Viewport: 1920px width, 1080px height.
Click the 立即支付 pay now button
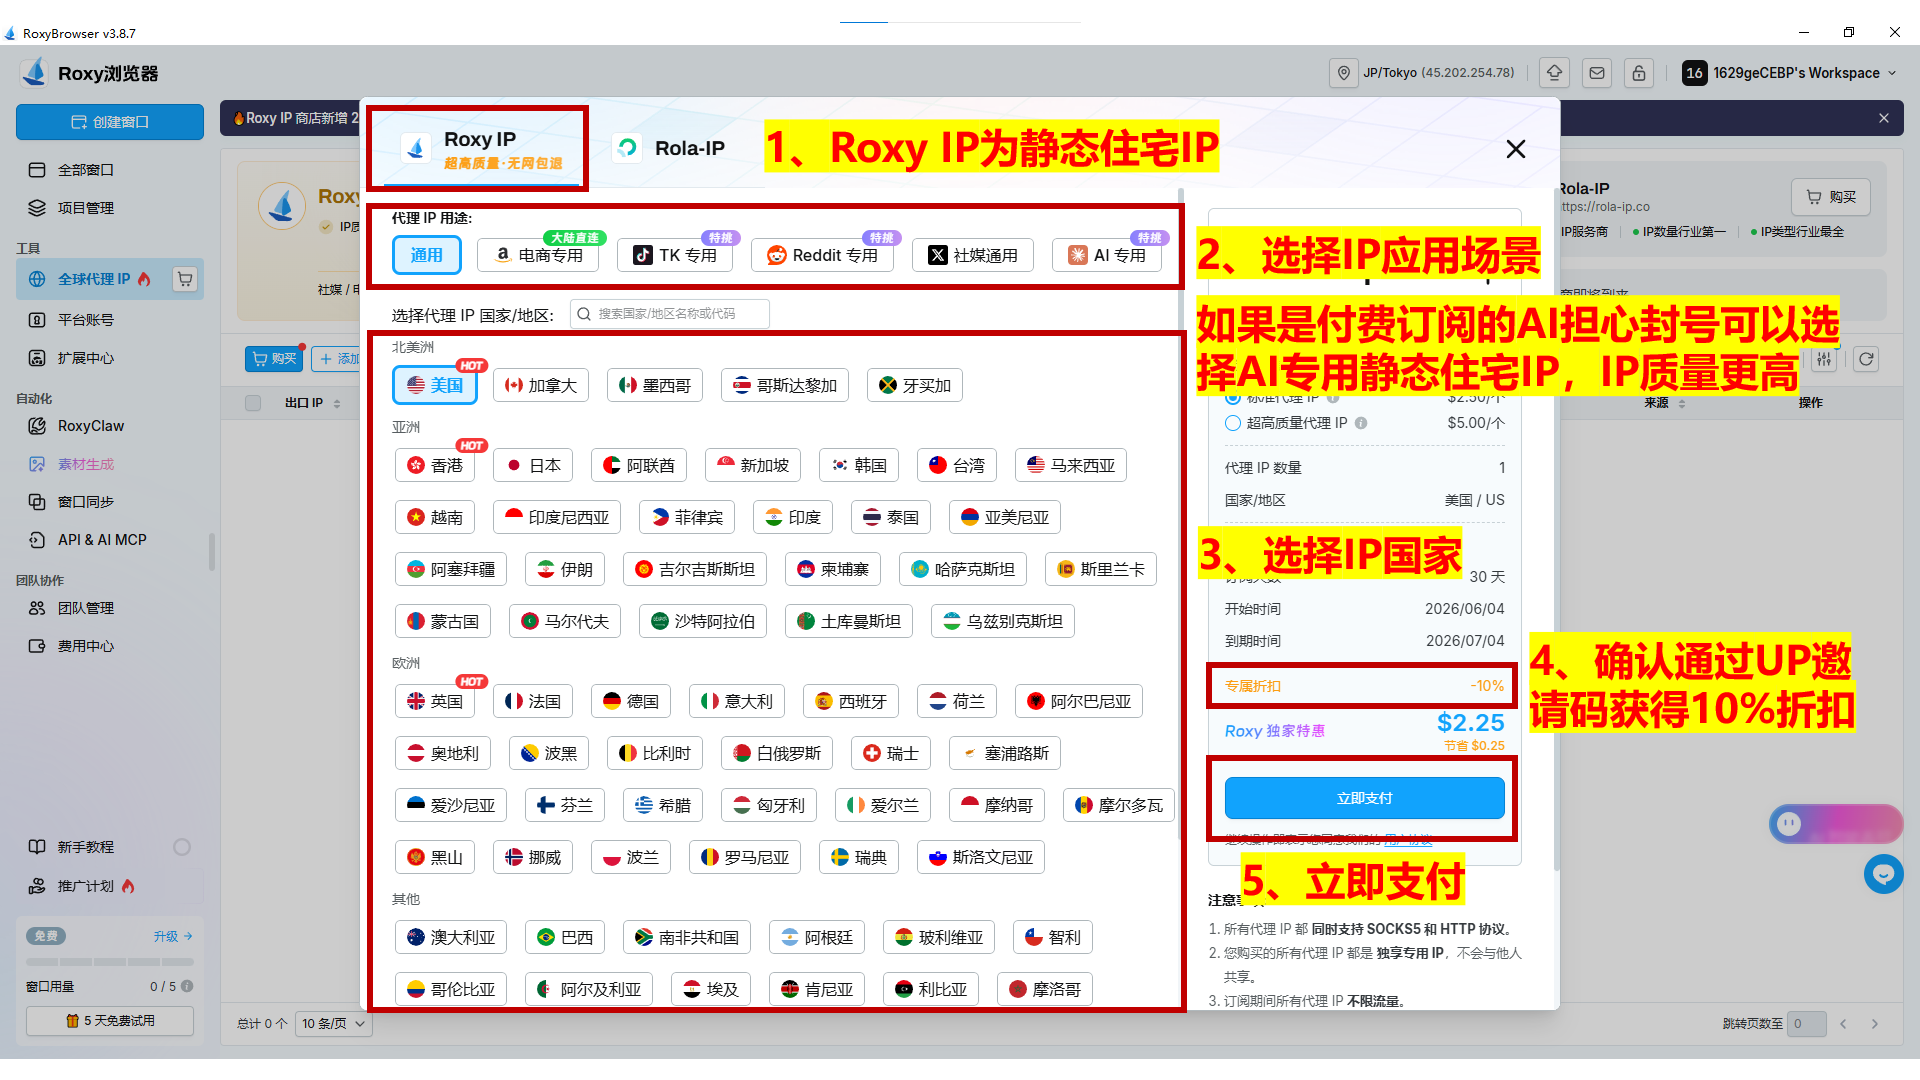click(x=1365, y=798)
